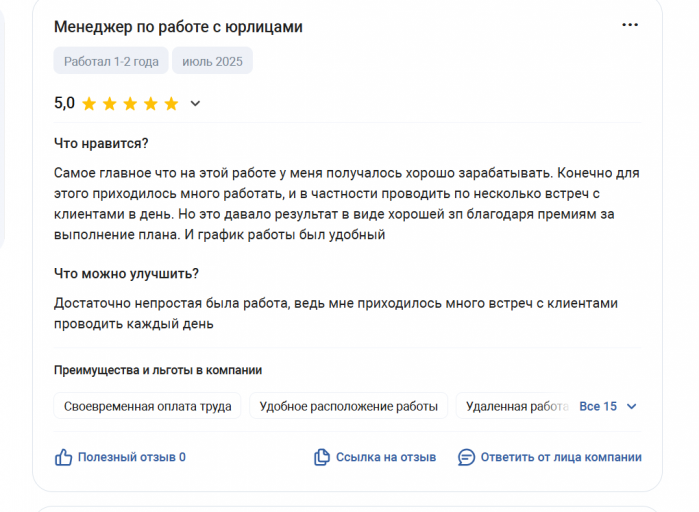The image size is (699, 512).
Task: Click the Менеджер по работе с юрлицами title
Action: point(178,27)
